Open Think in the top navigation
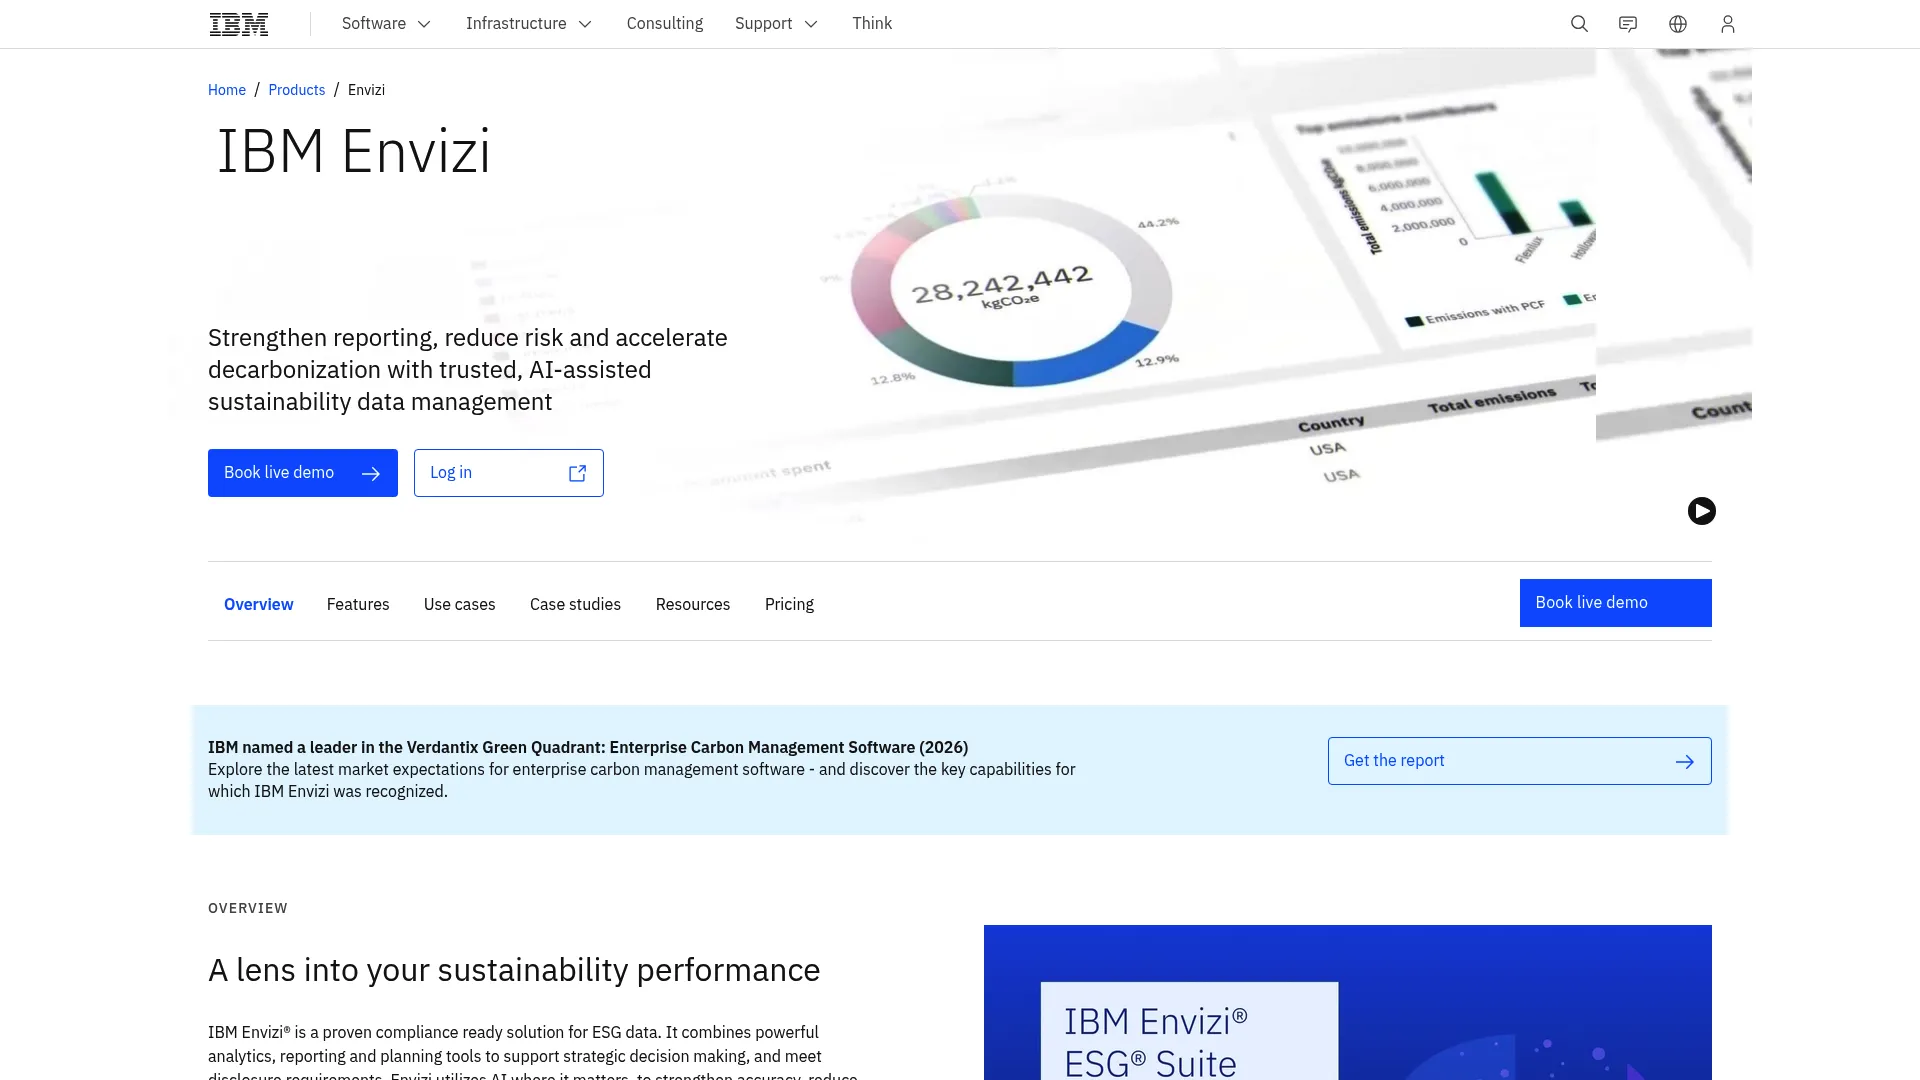 pyautogui.click(x=872, y=24)
